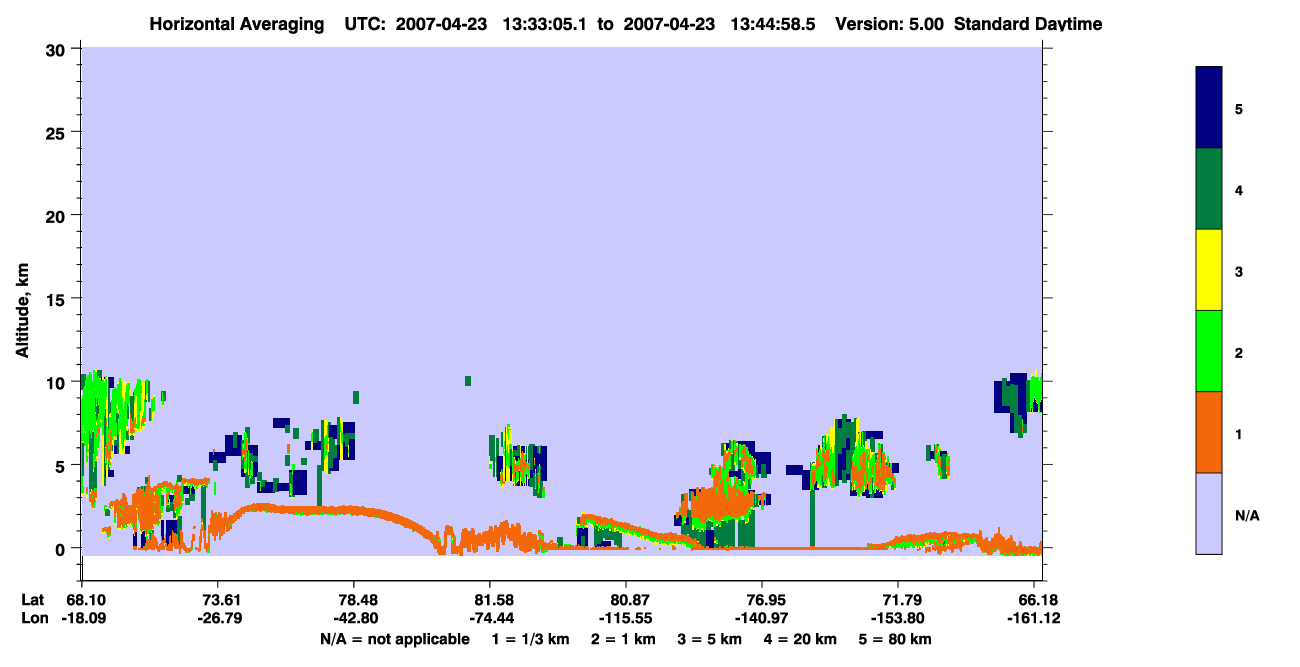This screenshot has width=1300, height=667.
Task: Click the longitude value -115.55
Action: point(625,618)
